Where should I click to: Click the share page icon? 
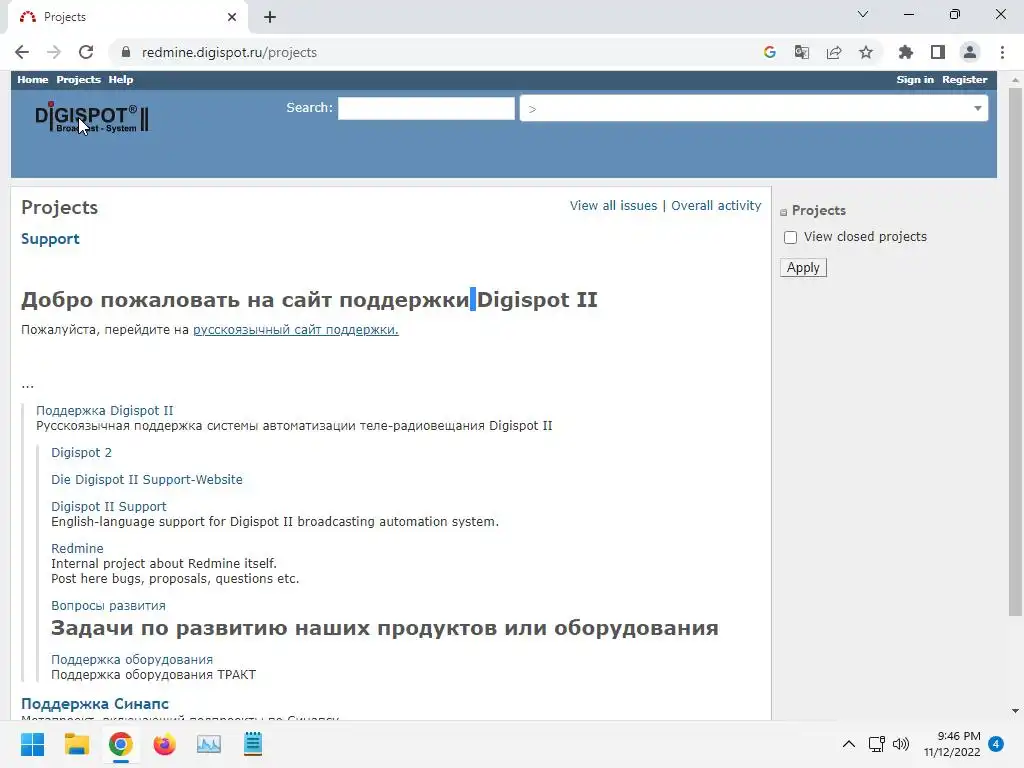tap(834, 52)
